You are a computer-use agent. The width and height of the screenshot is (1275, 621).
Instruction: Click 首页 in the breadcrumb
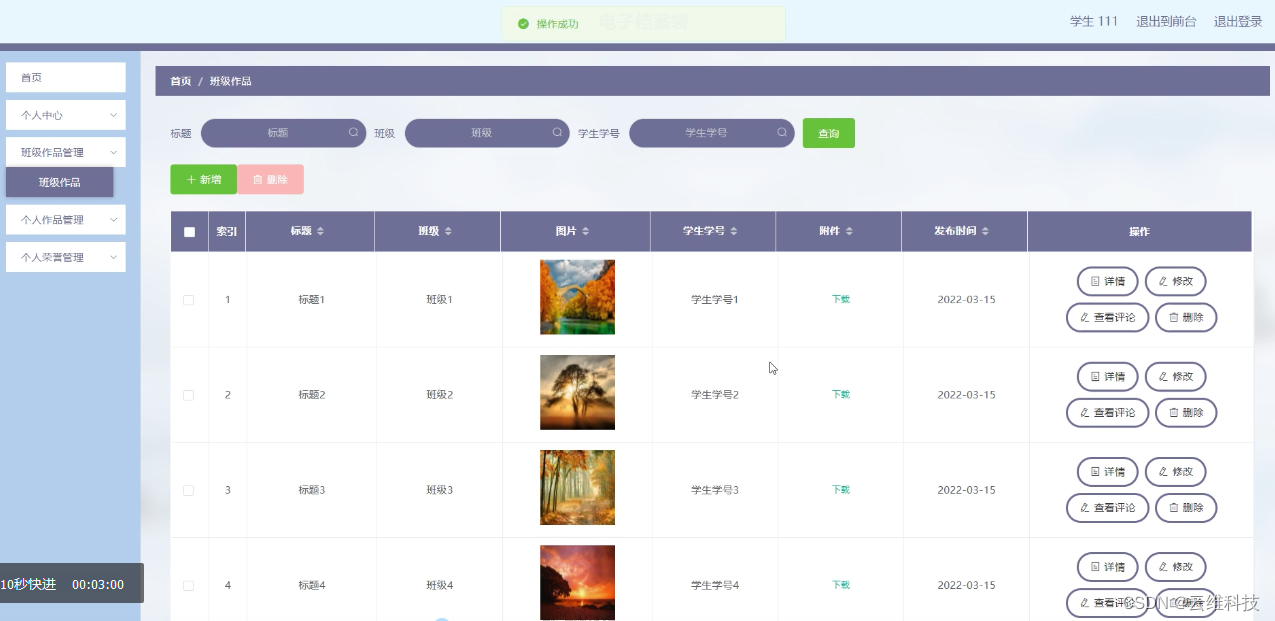coord(180,81)
